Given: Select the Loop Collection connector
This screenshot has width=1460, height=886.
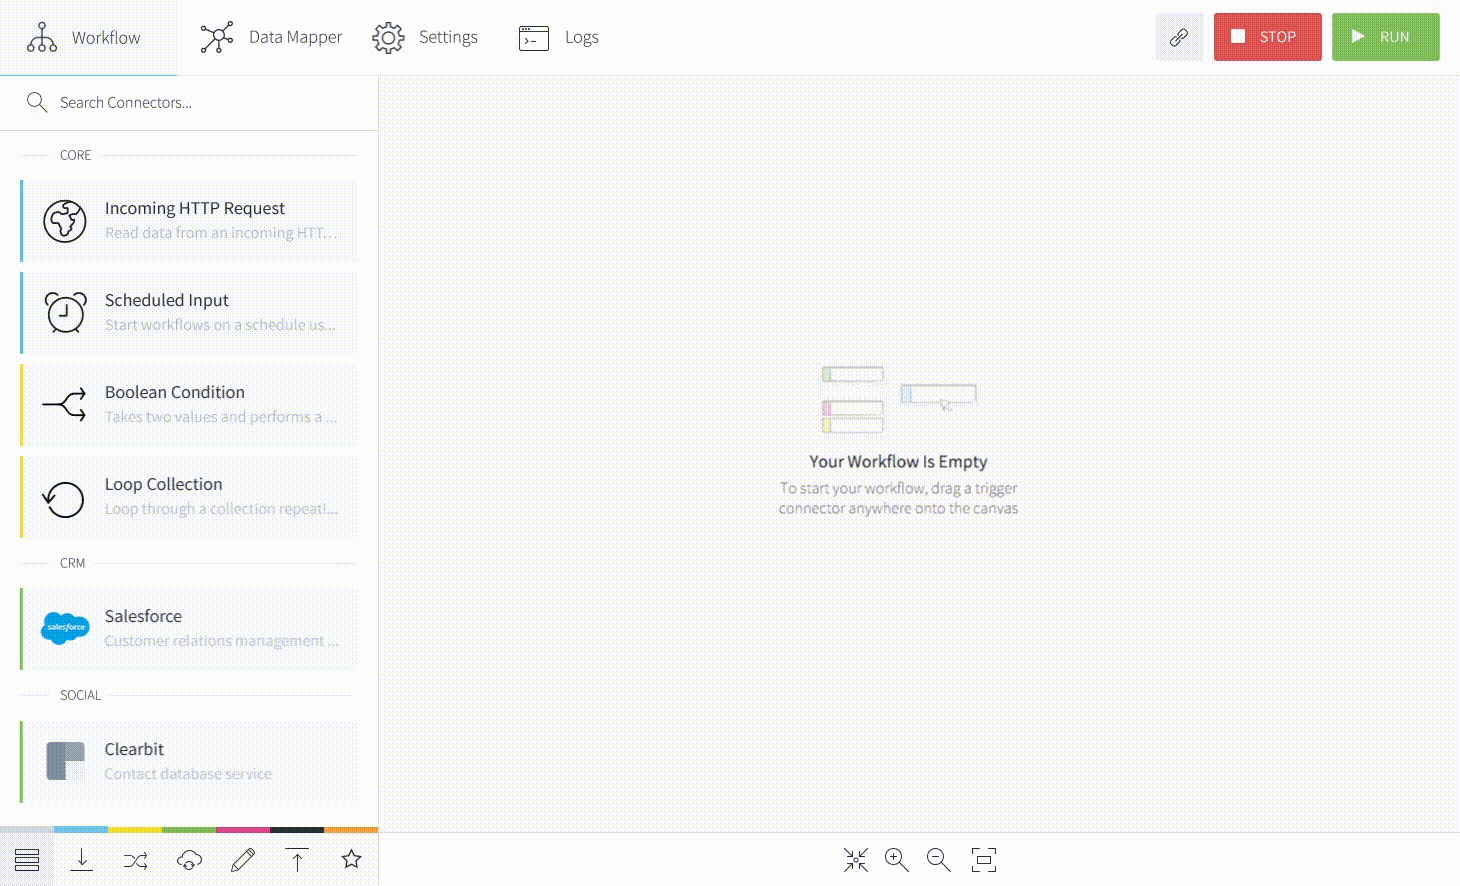Looking at the screenshot, I should pos(189,497).
